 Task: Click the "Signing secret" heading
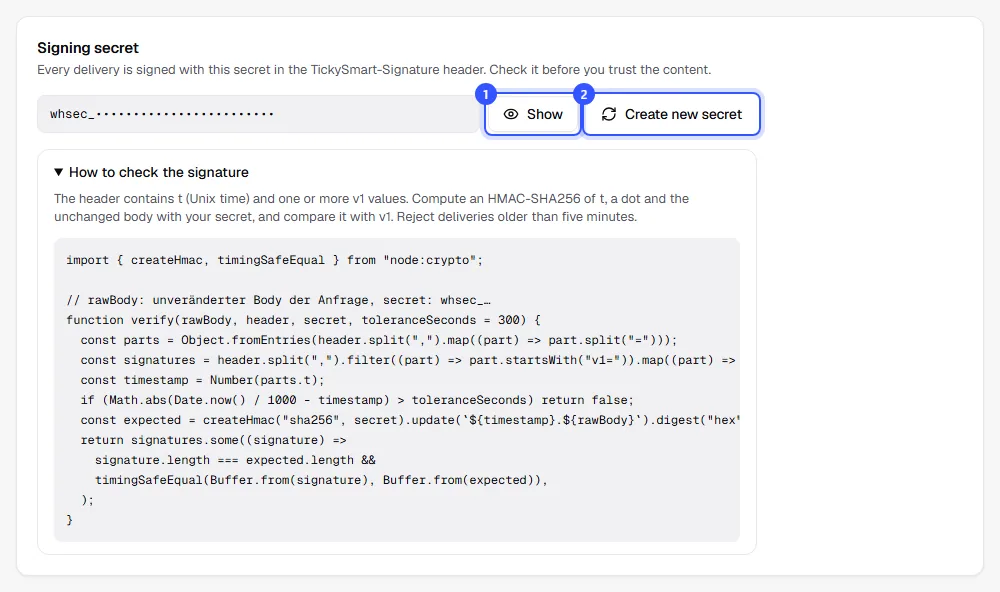click(88, 48)
